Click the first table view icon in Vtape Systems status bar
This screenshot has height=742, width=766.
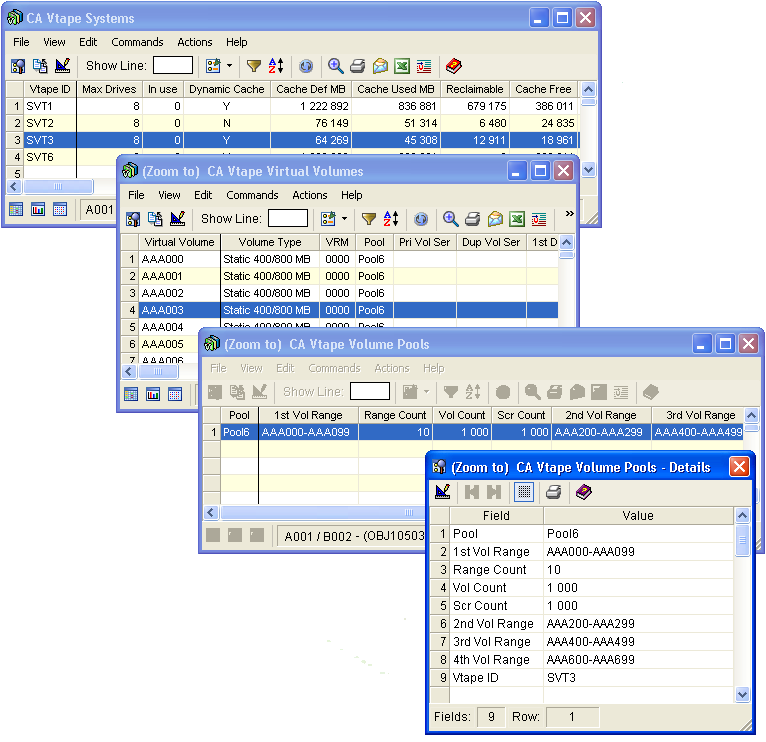pos(16,210)
